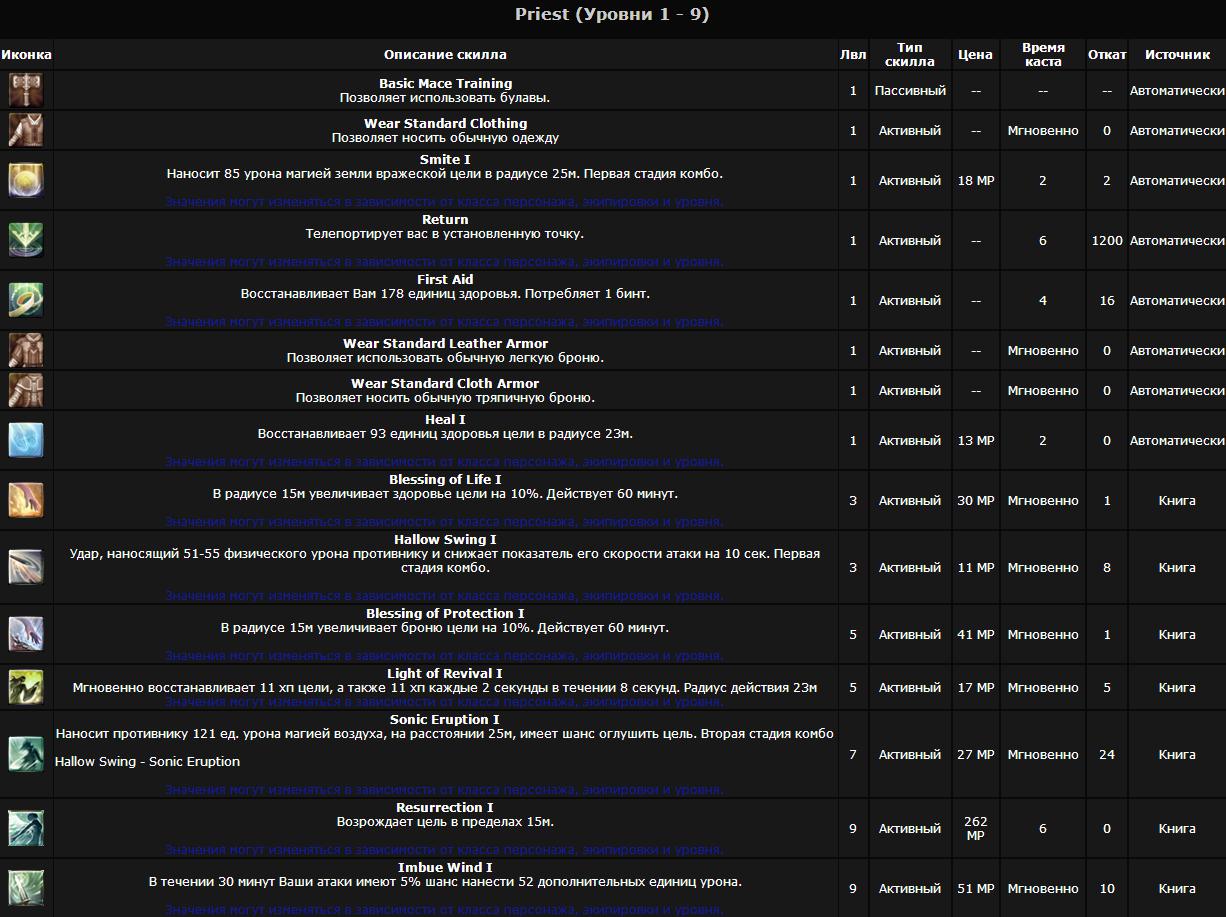
Task: Click the Sonic Eruption I skill icon
Action: 26,754
